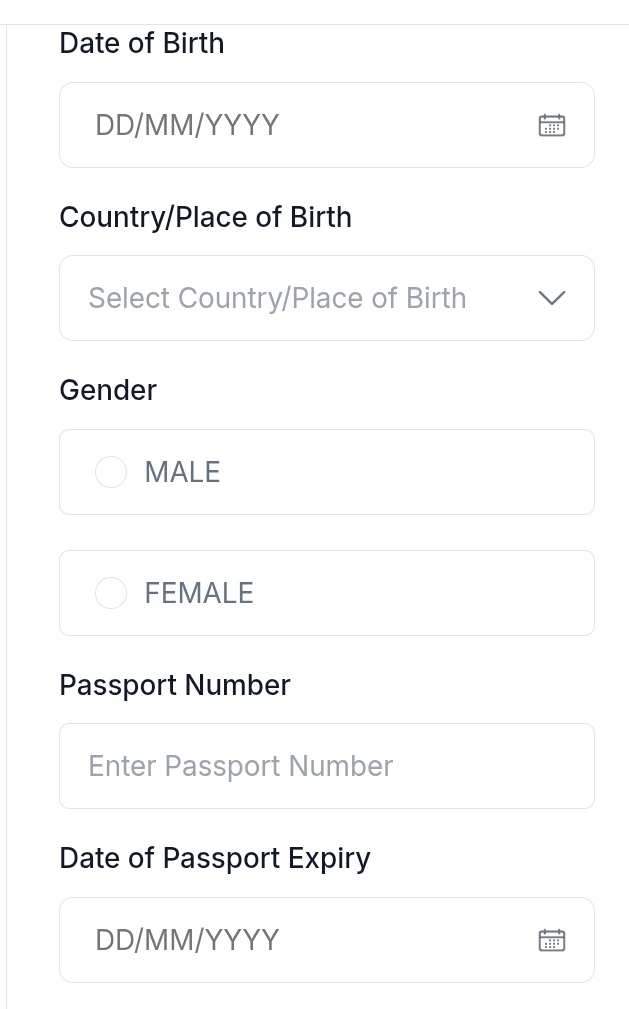Click the "Enter Passport Number" placeholder text

(240, 766)
